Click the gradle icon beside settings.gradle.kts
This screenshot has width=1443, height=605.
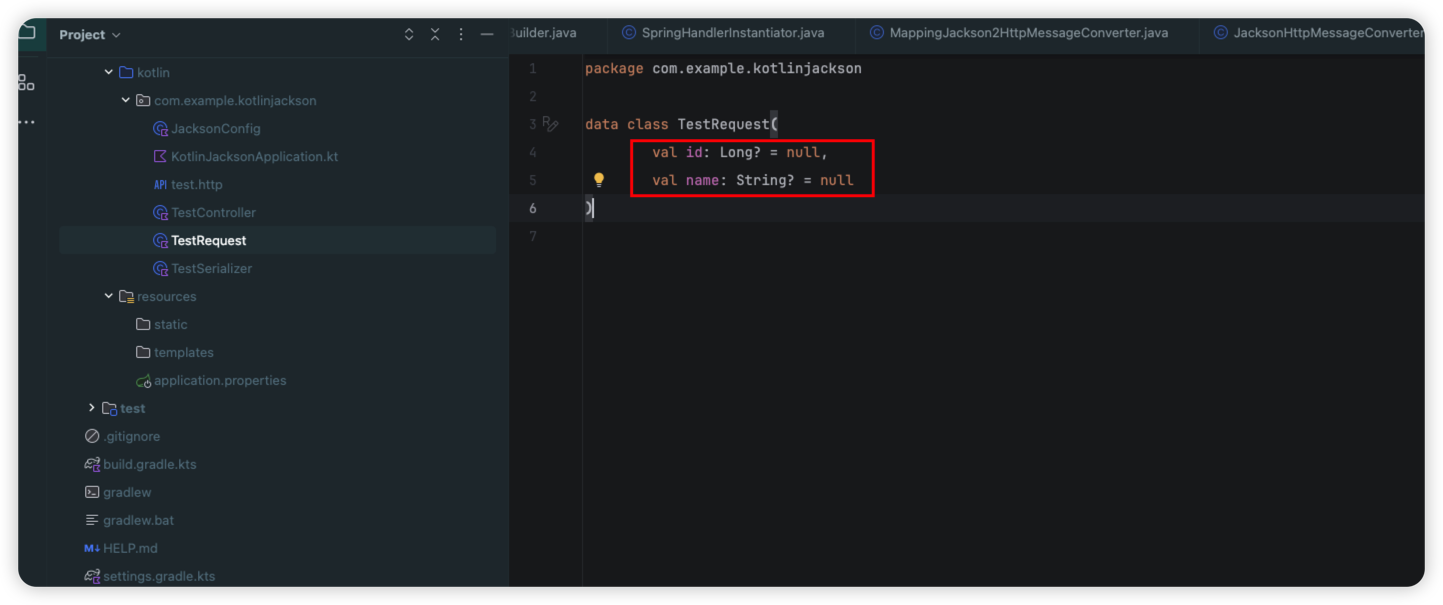pos(92,577)
